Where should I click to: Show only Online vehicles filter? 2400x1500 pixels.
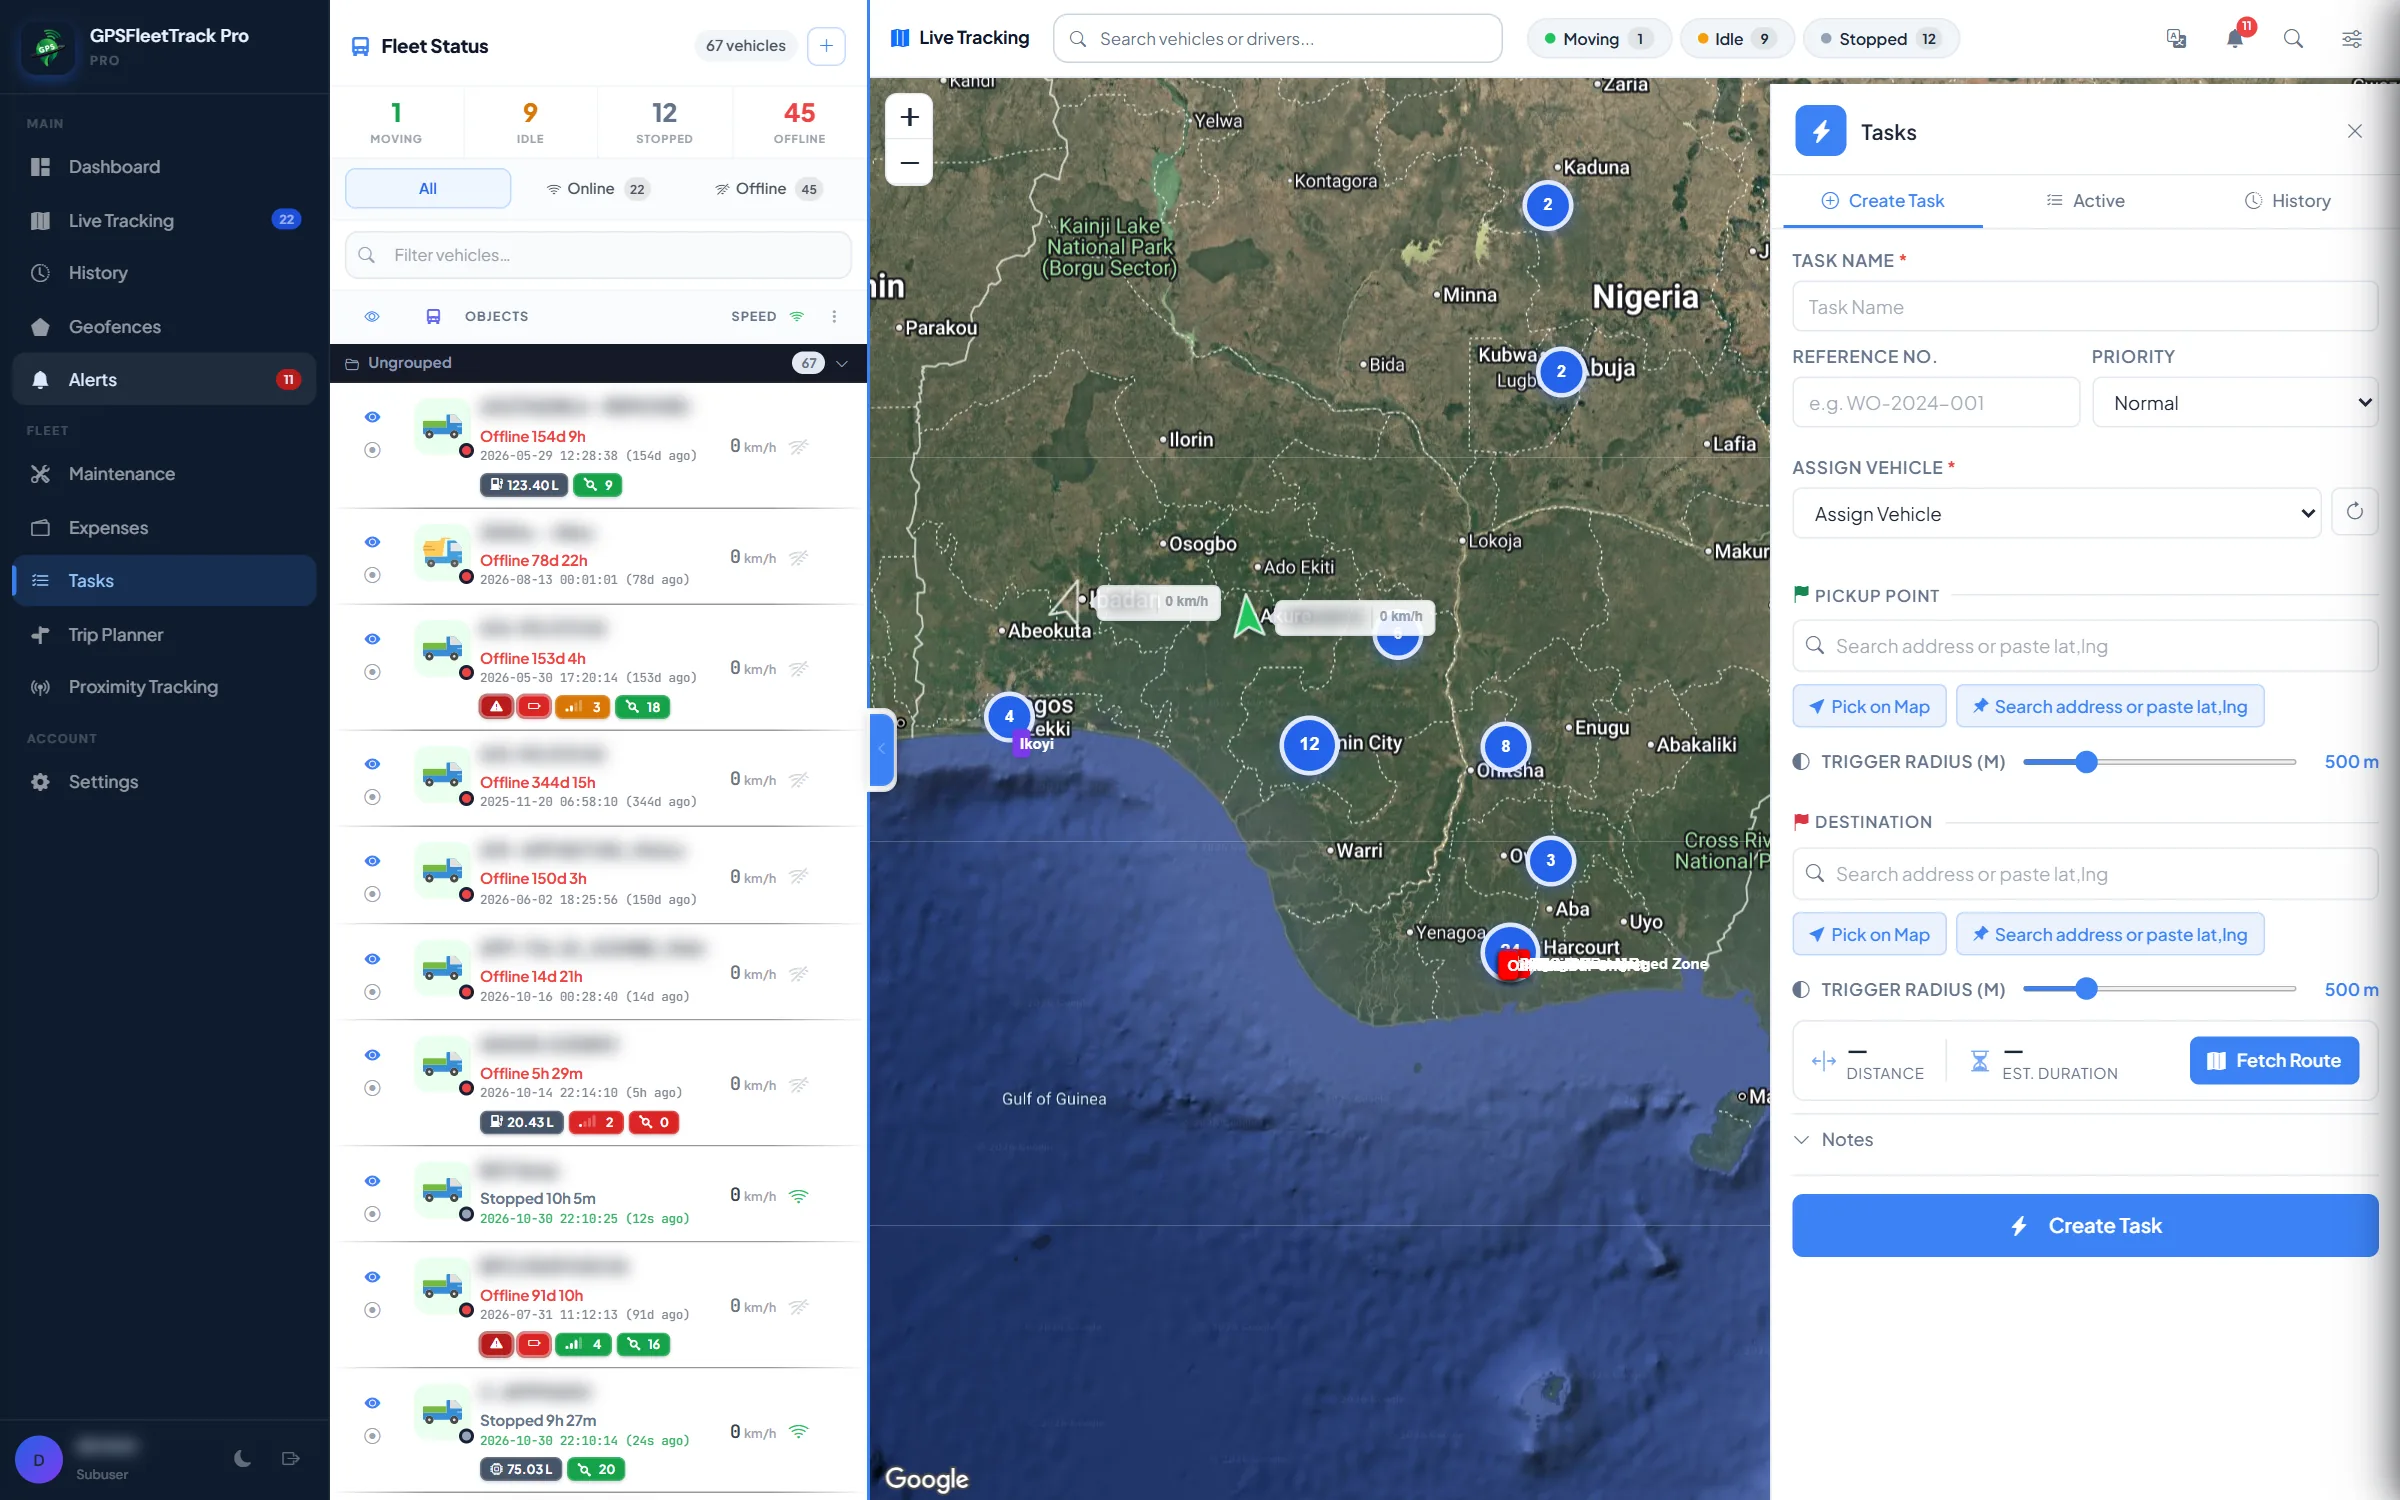click(x=598, y=189)
